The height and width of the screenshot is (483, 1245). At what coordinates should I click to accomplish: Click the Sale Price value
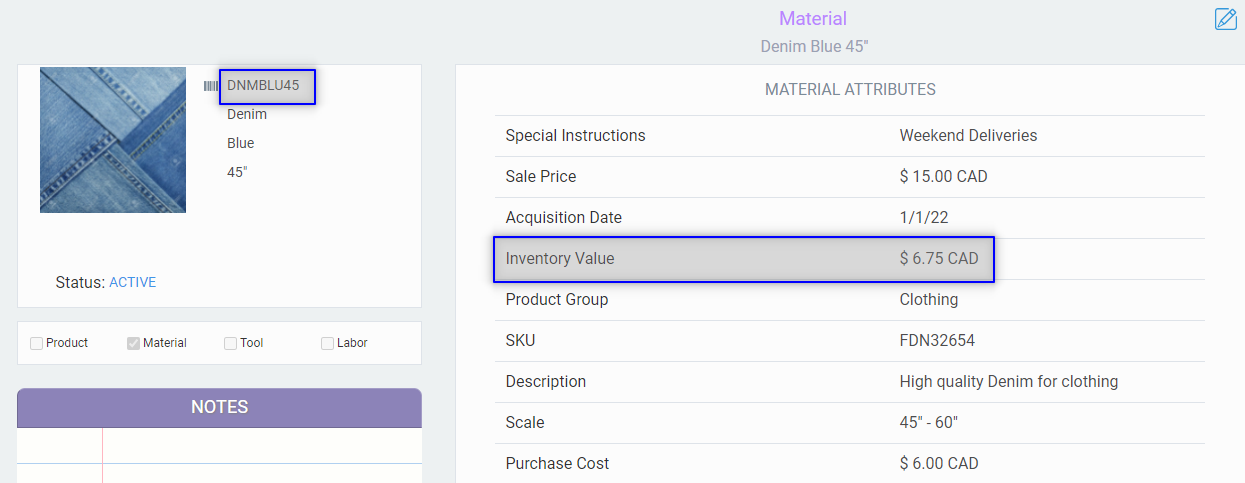943,177
